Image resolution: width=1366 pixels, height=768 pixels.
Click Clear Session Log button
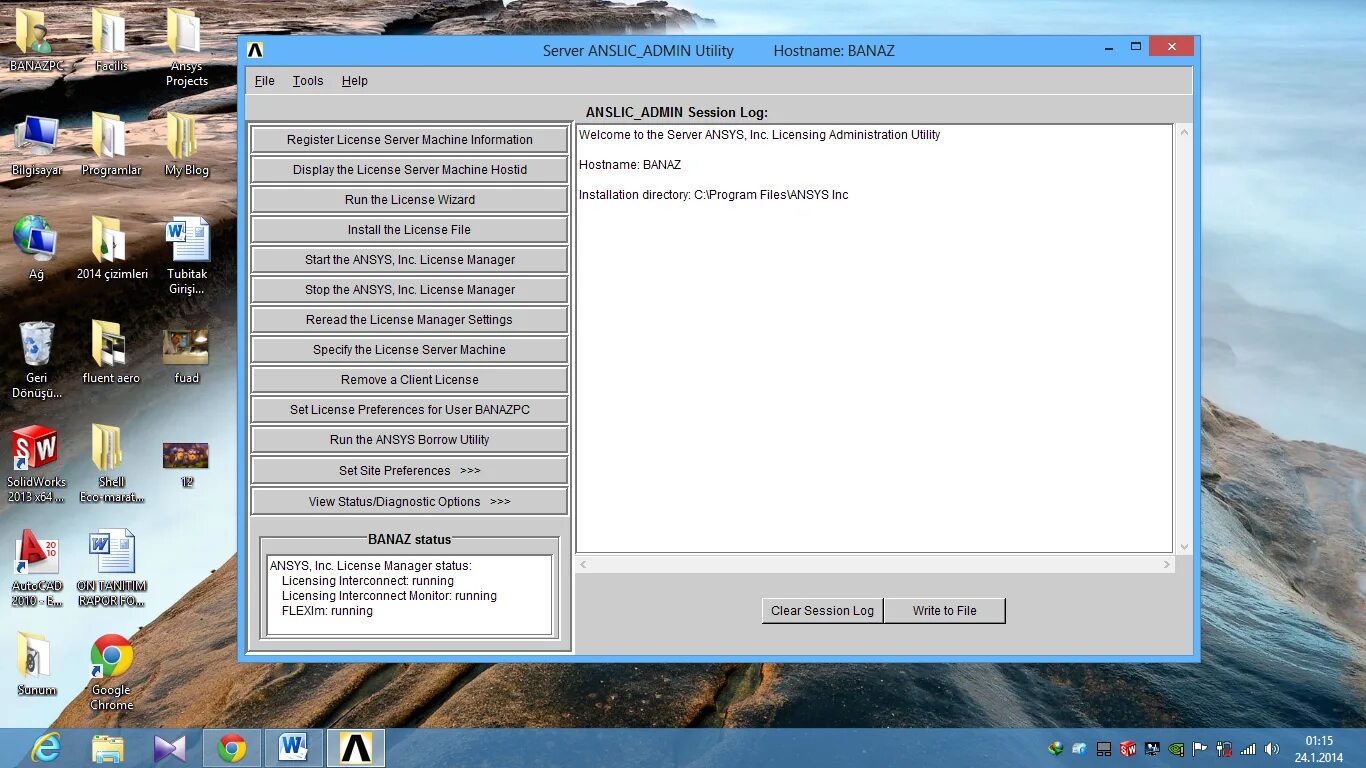[x=822, y=611]
